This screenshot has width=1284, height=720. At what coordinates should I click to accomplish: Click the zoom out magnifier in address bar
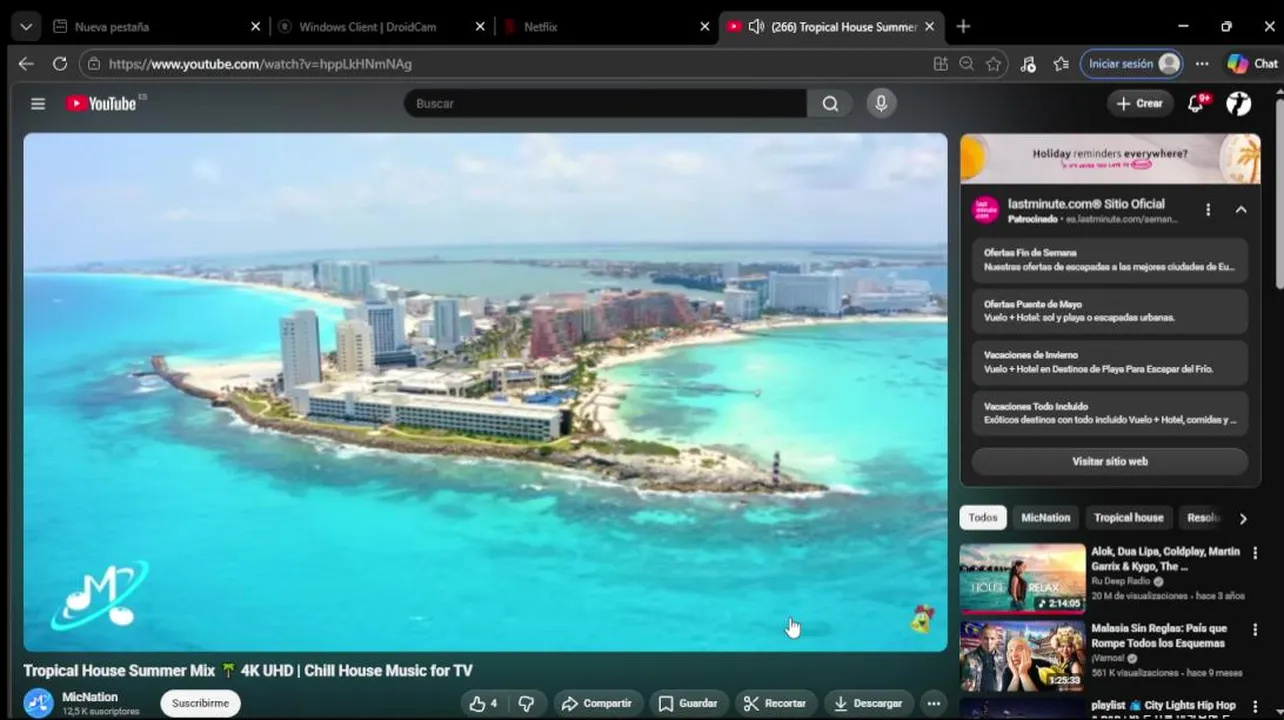tap(966, 64)
